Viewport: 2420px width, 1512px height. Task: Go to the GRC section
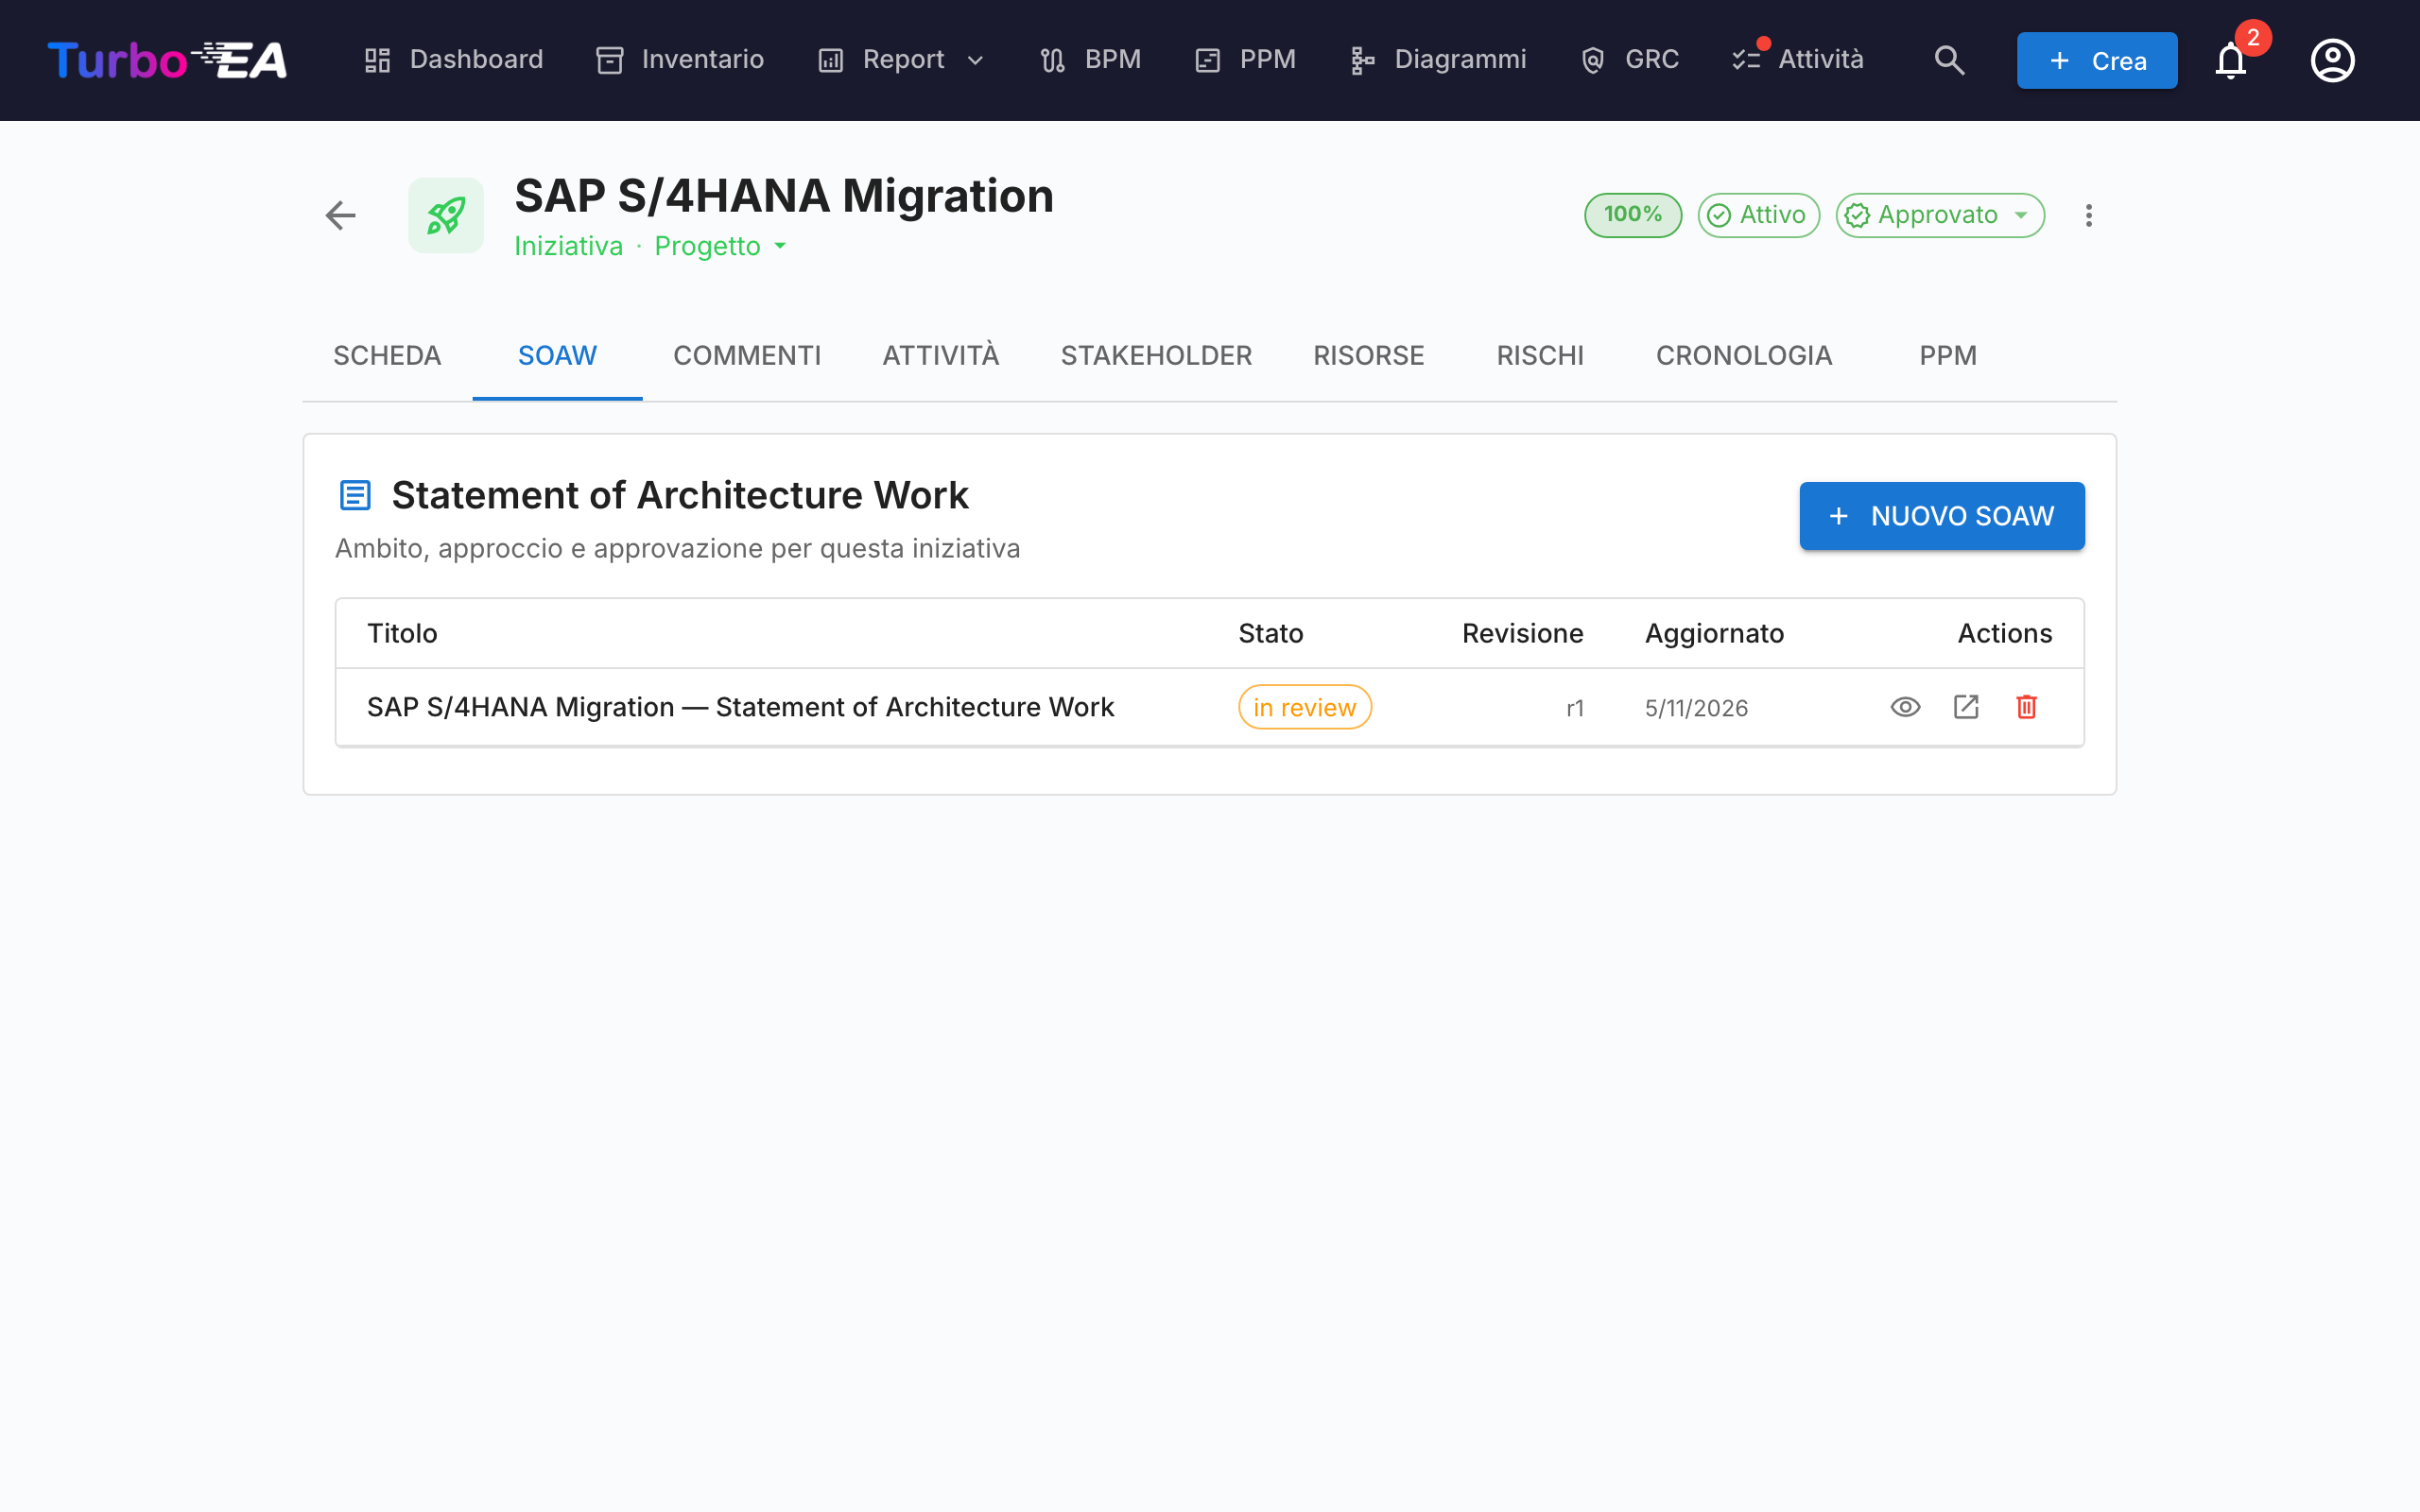1629,60
